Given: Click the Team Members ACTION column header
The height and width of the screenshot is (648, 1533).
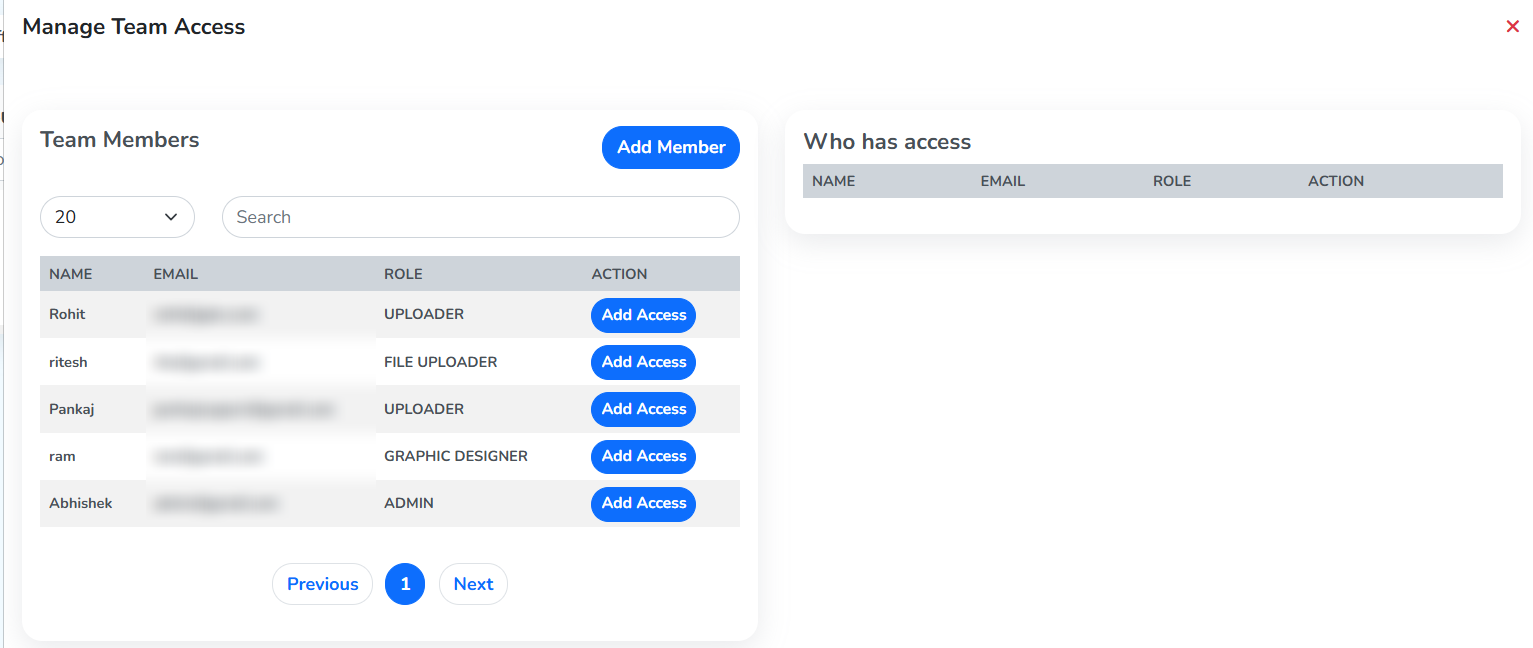Looking at the screenshot, I should 619,274.
